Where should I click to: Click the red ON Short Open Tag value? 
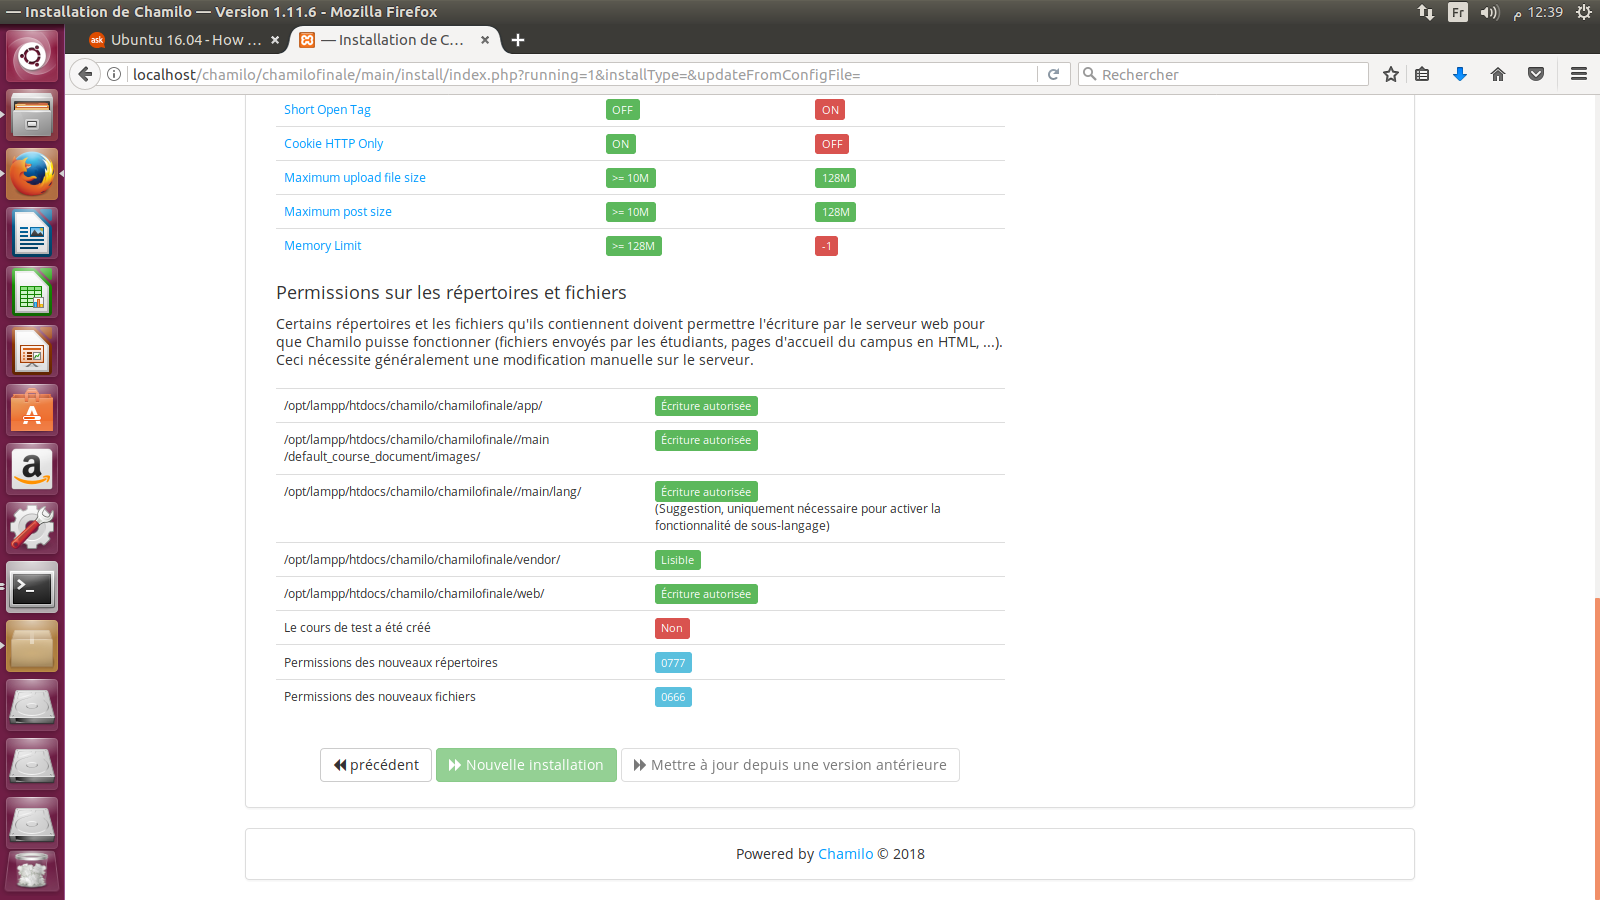(830, 110)
